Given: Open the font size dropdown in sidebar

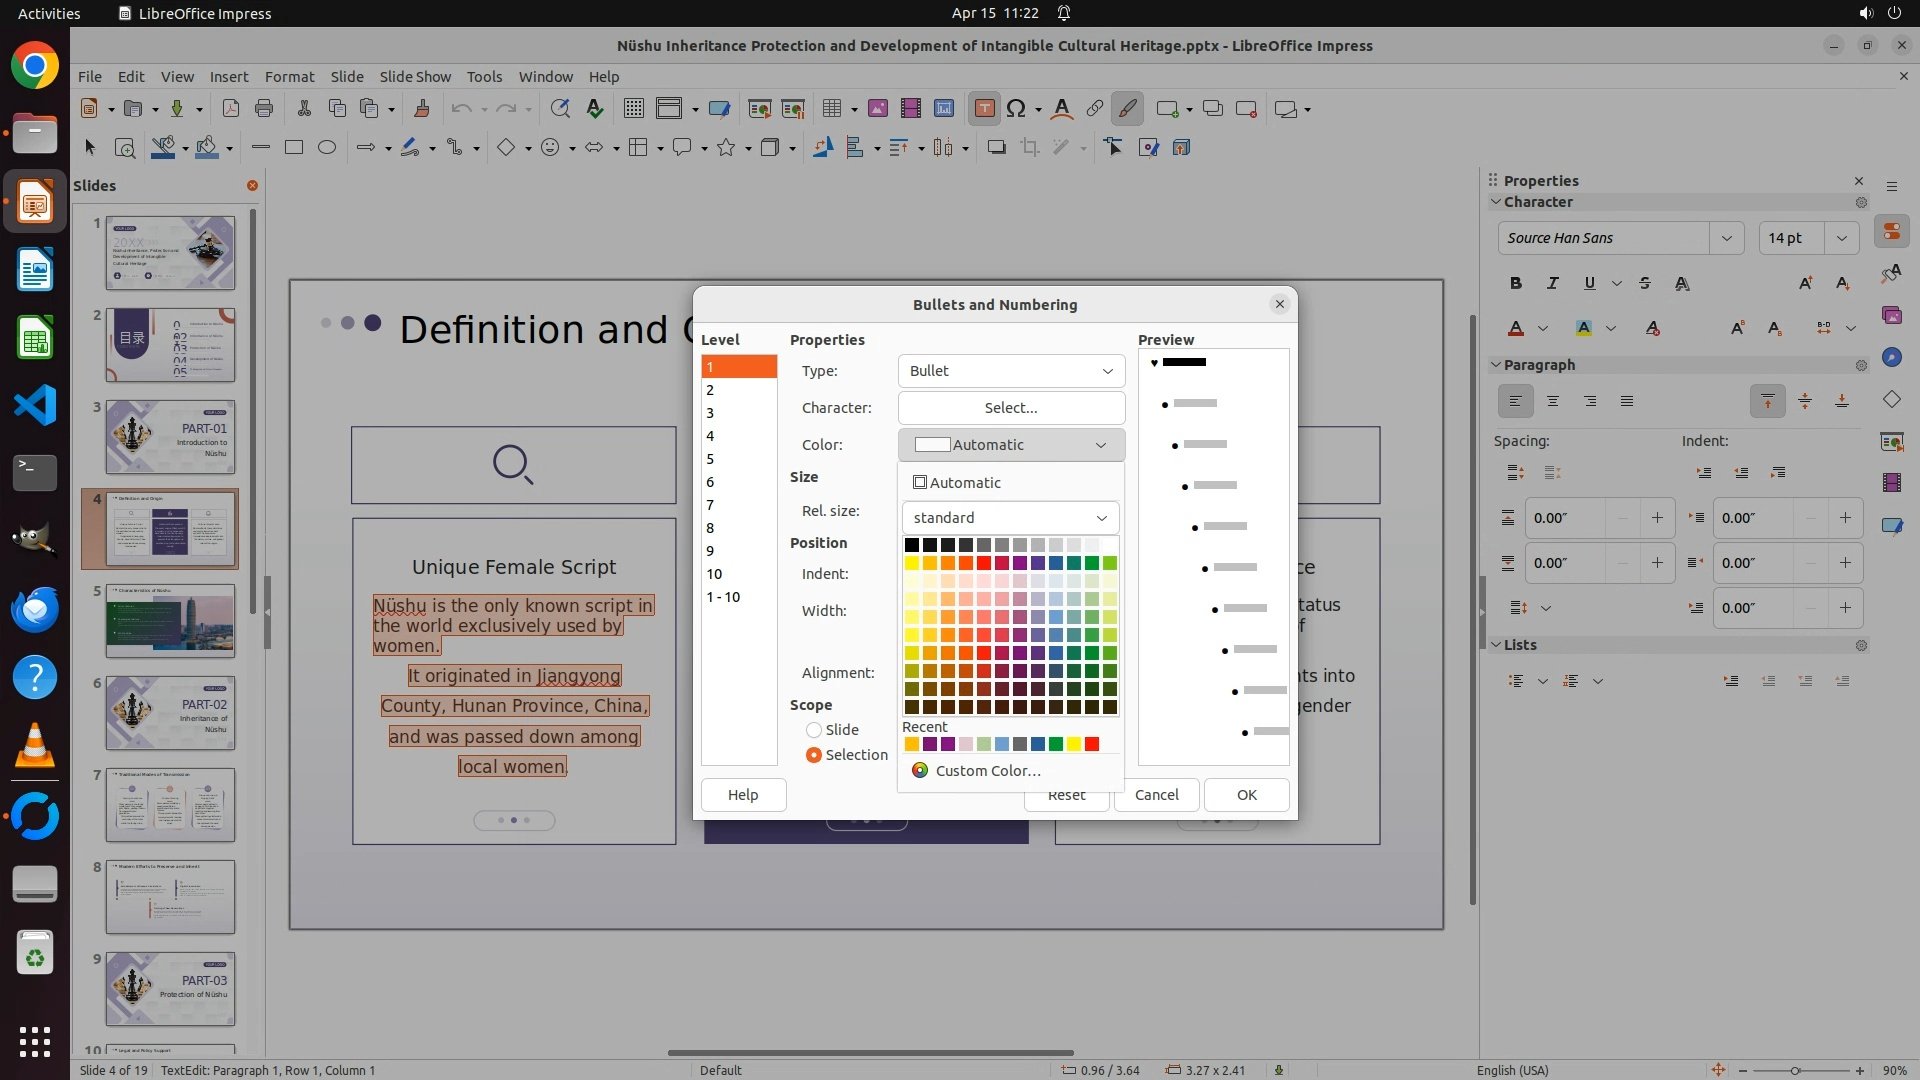Looking at the screenshot, I should [x=1841, y=238].
